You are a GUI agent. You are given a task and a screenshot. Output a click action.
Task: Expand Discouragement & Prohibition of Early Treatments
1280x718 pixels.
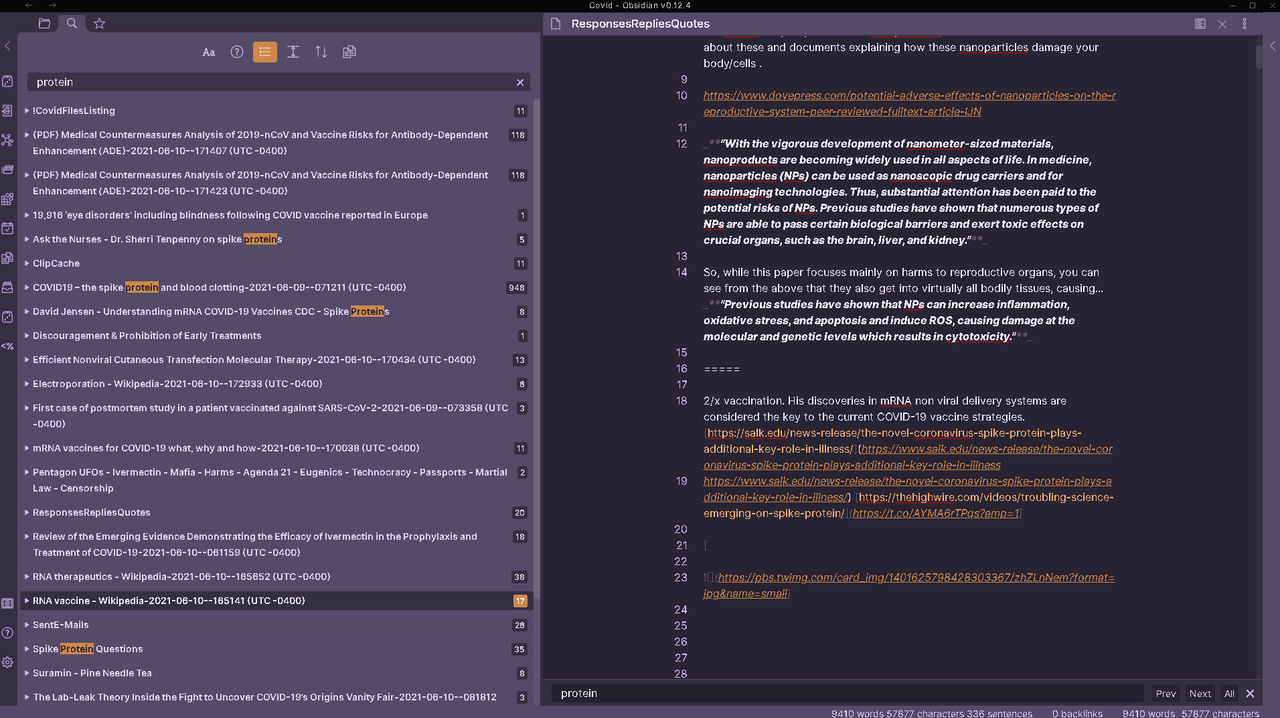point(27,336)
